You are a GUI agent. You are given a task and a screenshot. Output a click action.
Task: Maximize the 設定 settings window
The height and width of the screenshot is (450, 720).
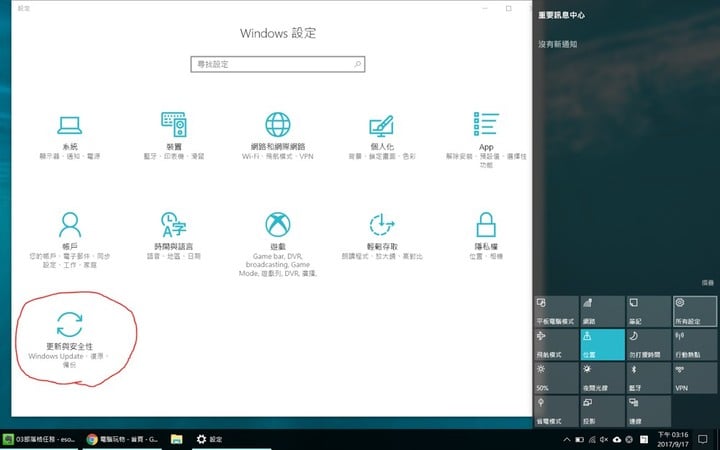[508, 8]
